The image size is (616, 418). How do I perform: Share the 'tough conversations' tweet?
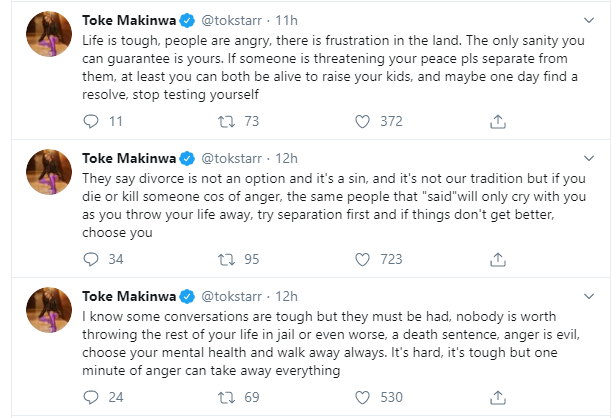(x=497, y=398)
